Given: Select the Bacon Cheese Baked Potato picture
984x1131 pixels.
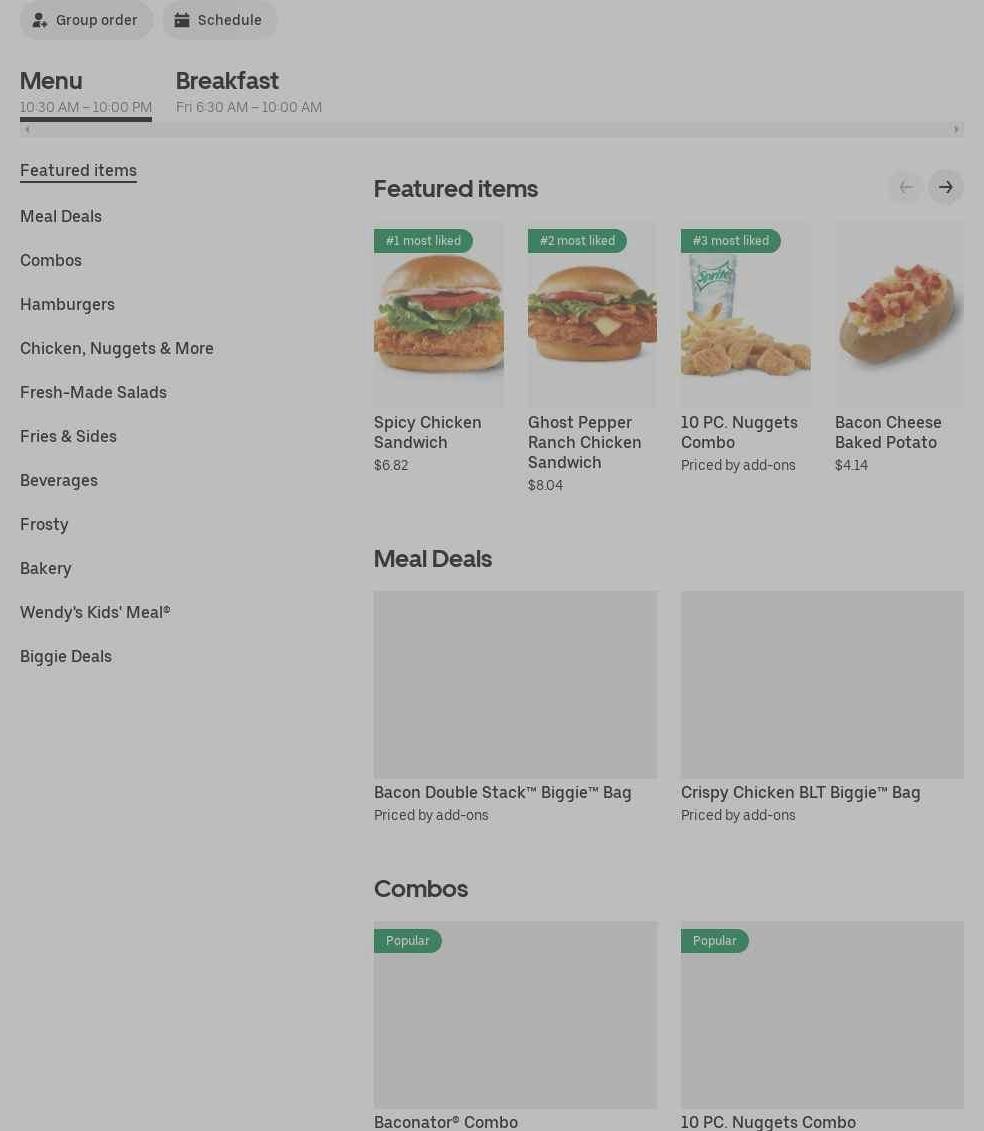Looking at the screenshot, I should 899,314.
